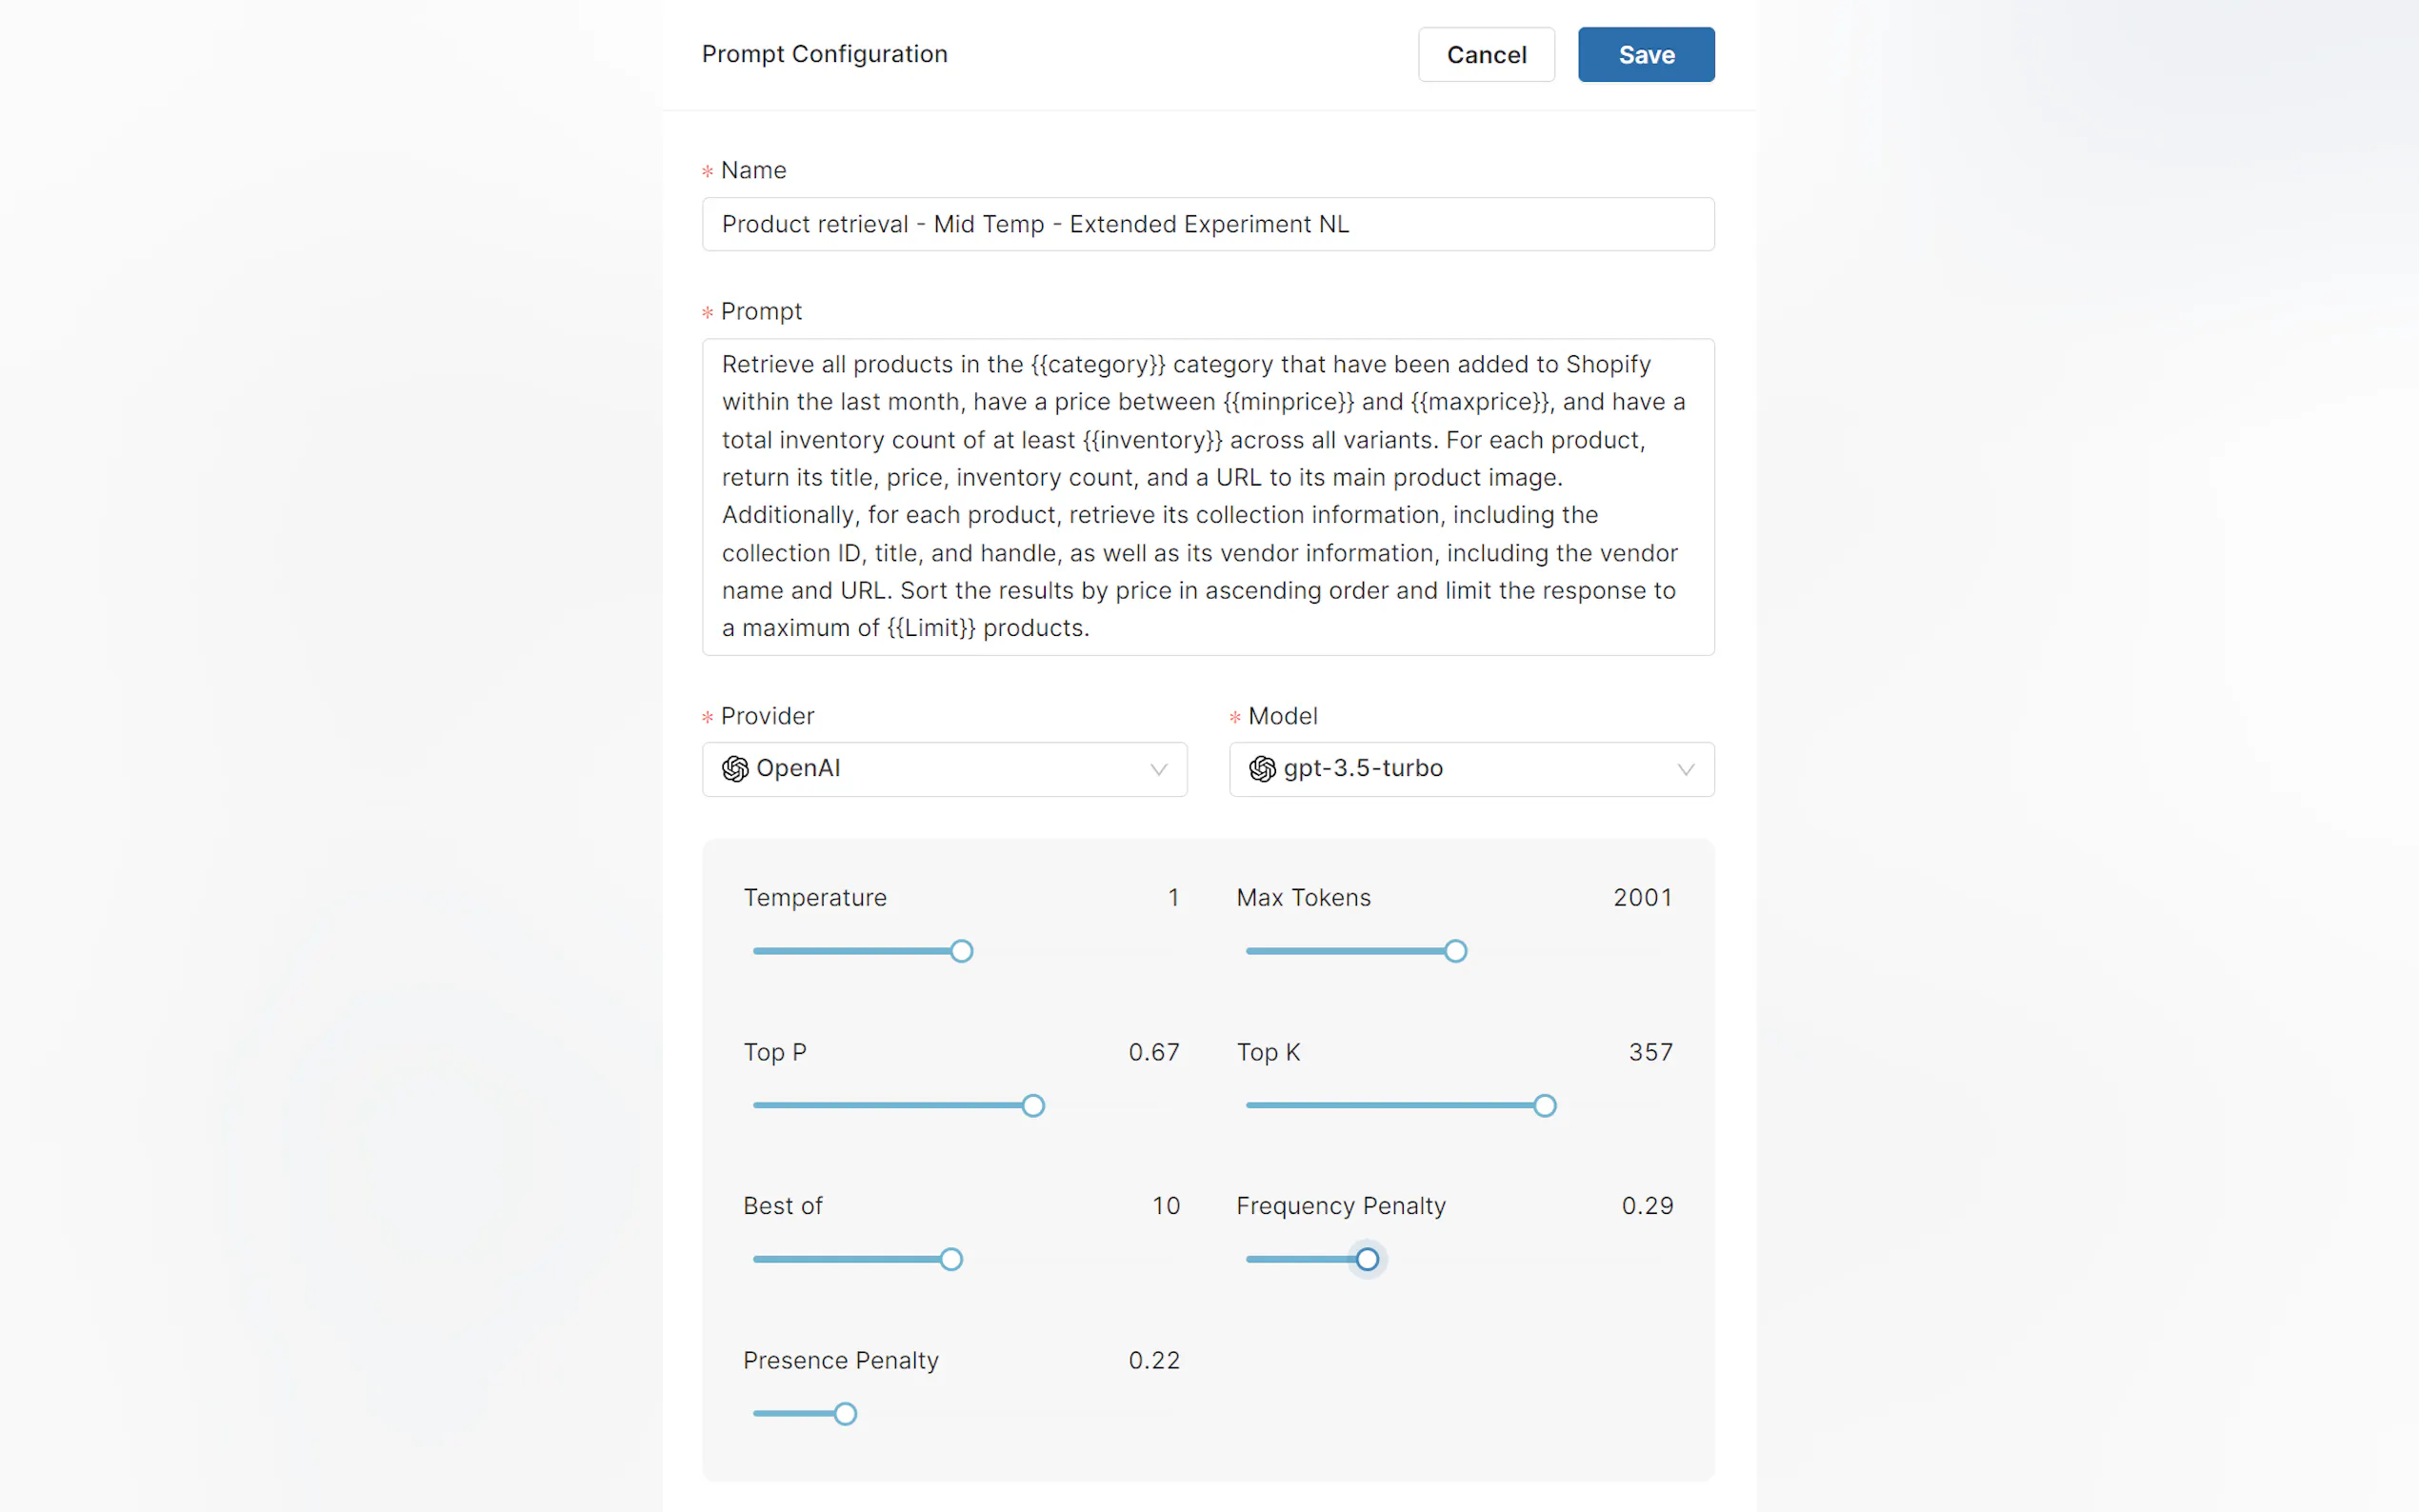
Task: Click the Max Tokens slider handle
Action: tap(1455, 951)
